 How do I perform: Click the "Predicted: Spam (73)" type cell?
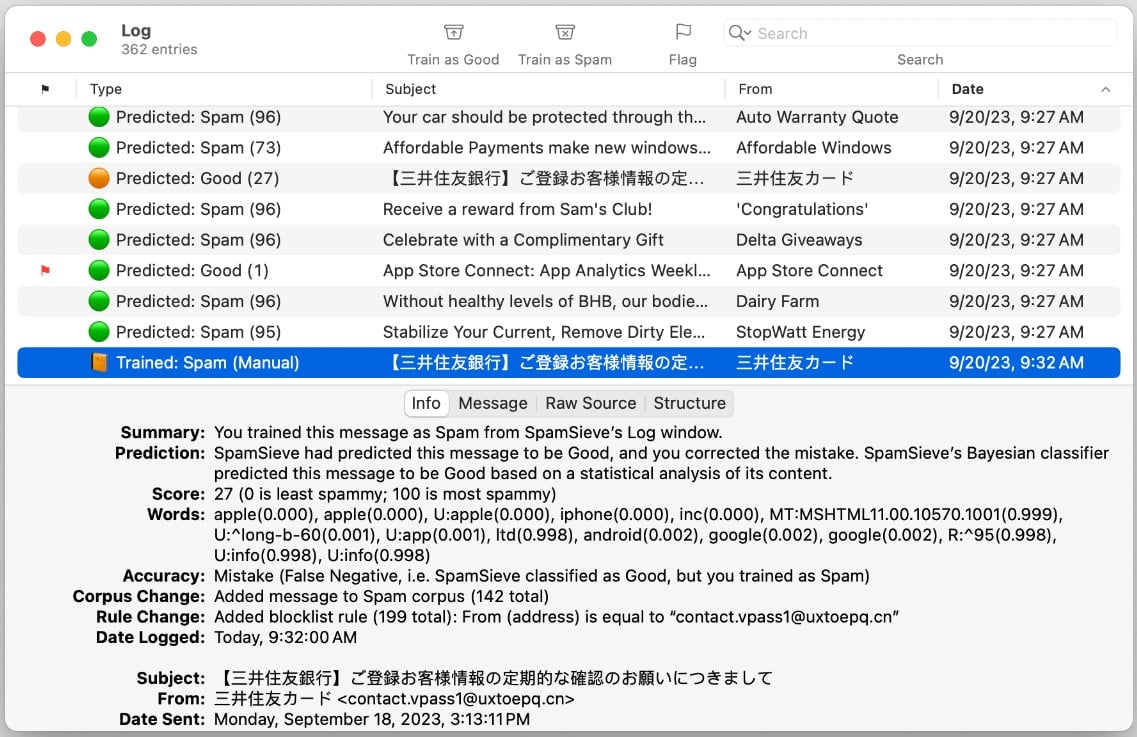[x=199, y=147]
